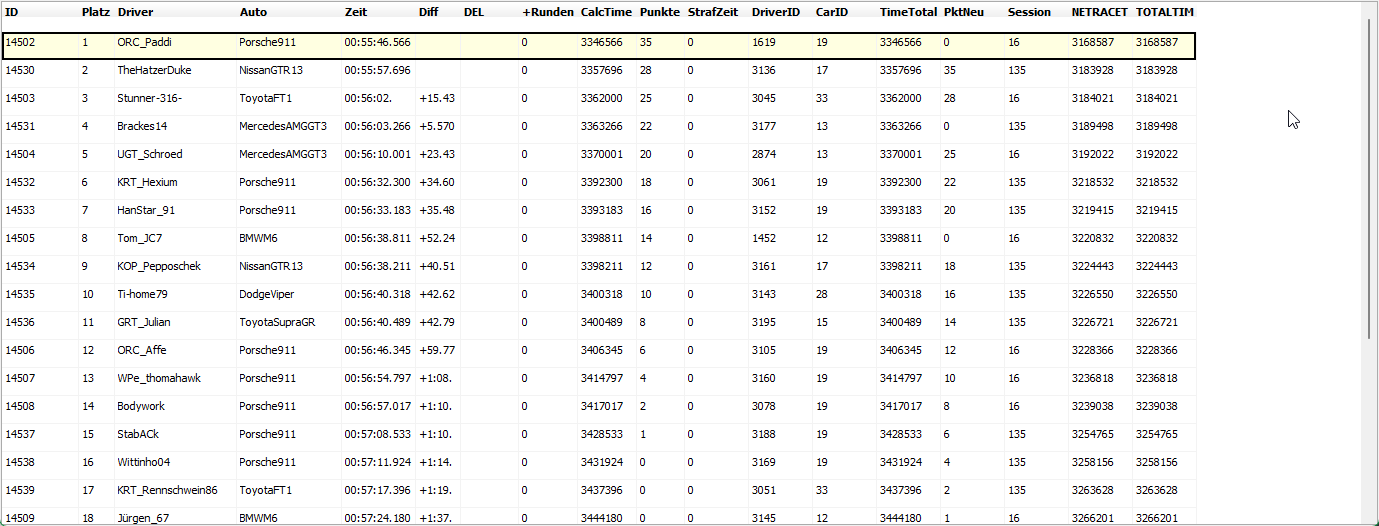Select the ORC_Paddi driver cell
The image size is (1379, 526).
[x=144, y=43]
